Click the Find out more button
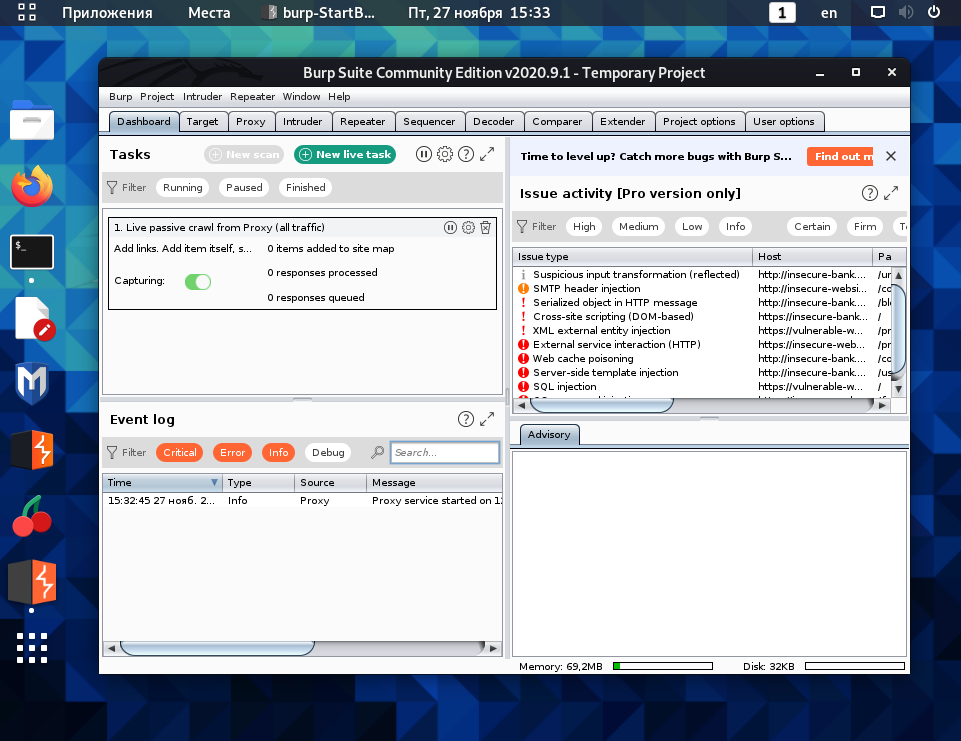Screen dimensions: 961x741 click(840, 156)
